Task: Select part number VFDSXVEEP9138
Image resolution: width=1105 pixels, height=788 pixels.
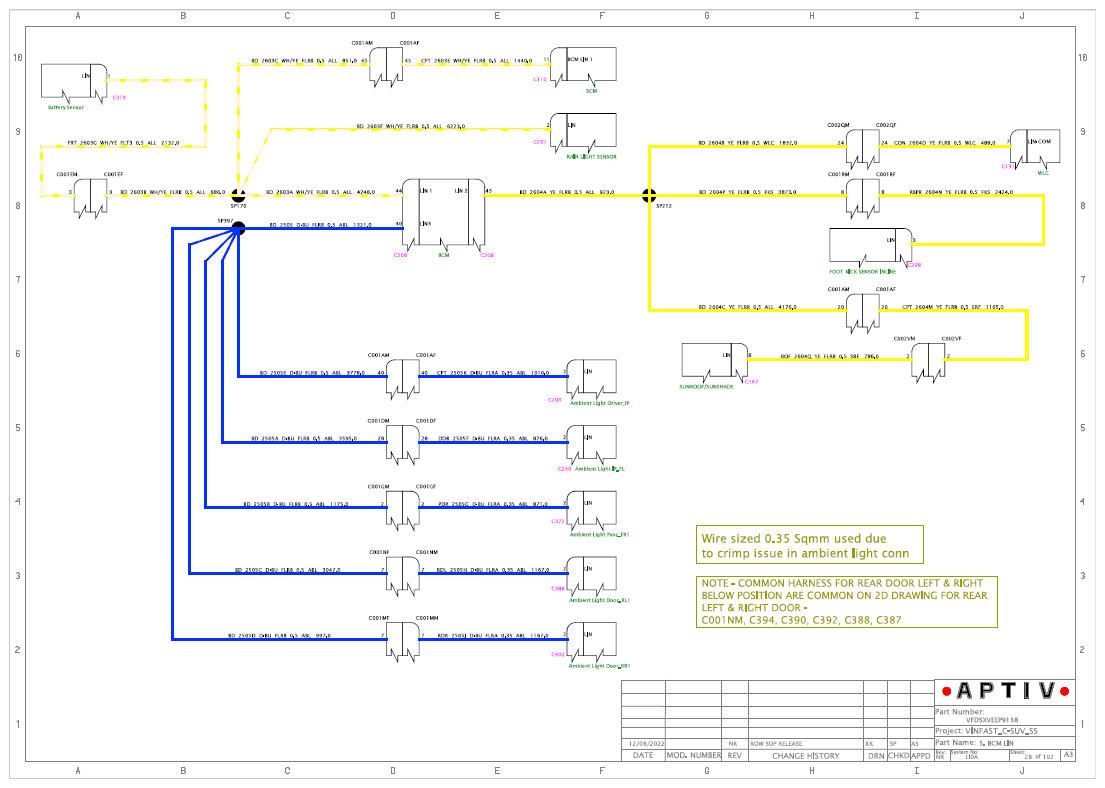Action: click(992, 720)
